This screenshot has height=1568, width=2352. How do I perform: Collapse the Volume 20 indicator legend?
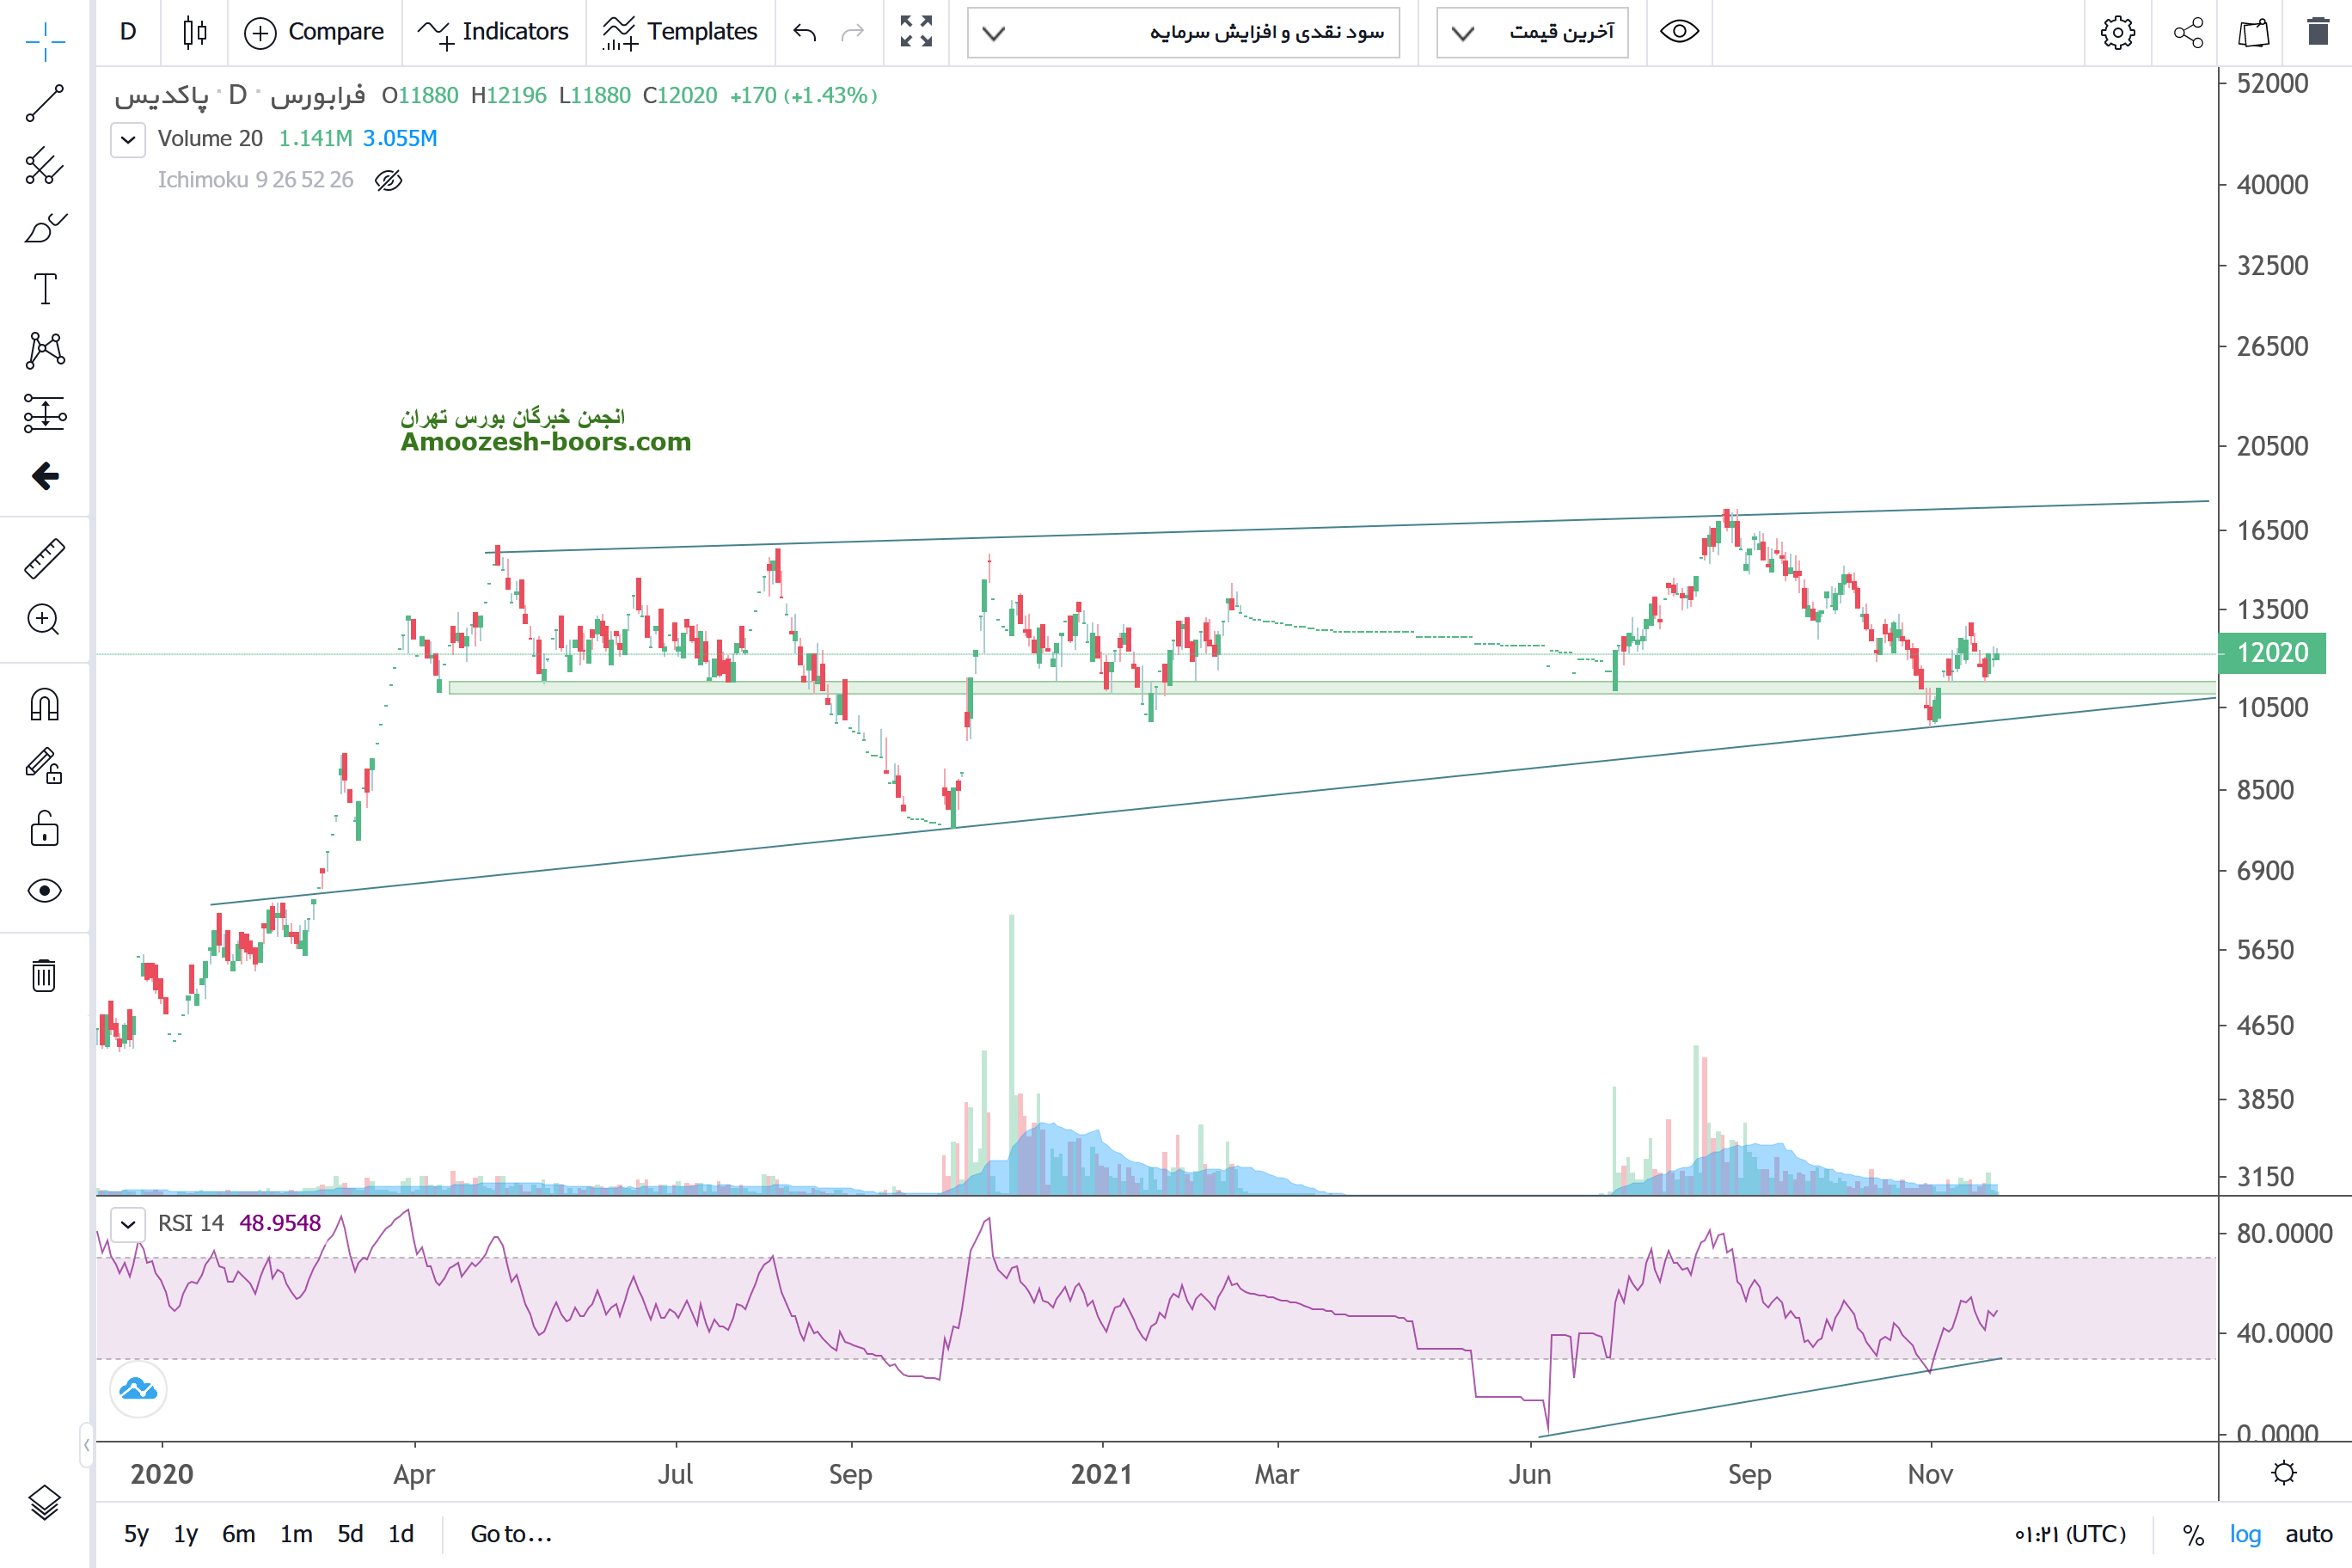[128, 139]
